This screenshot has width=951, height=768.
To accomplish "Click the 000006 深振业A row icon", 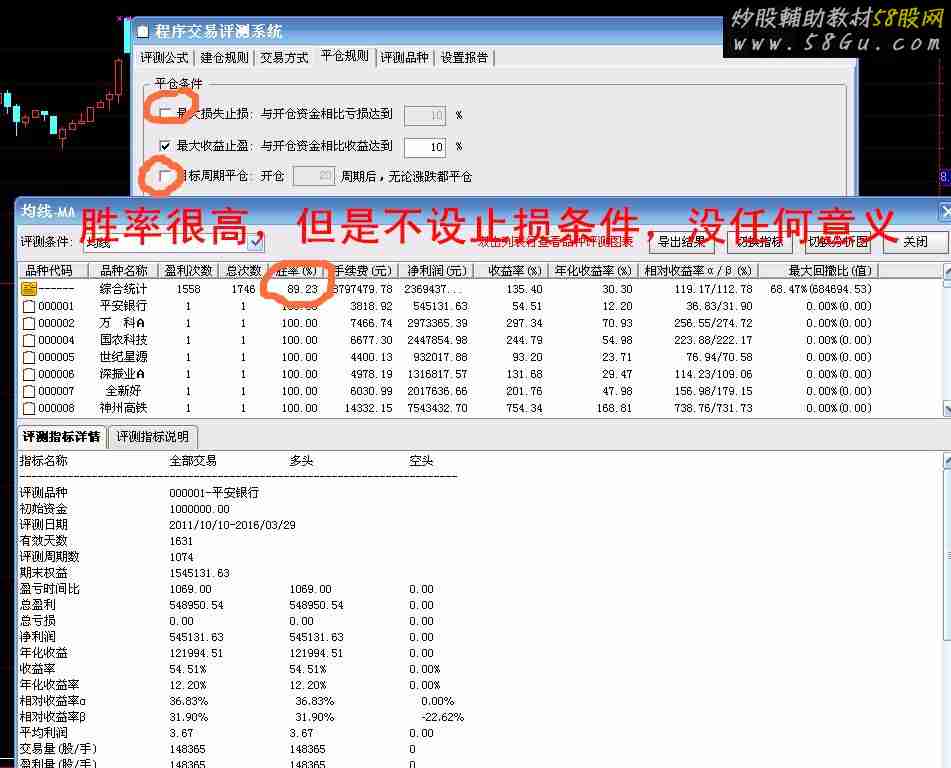I will [x=29, y=374].
